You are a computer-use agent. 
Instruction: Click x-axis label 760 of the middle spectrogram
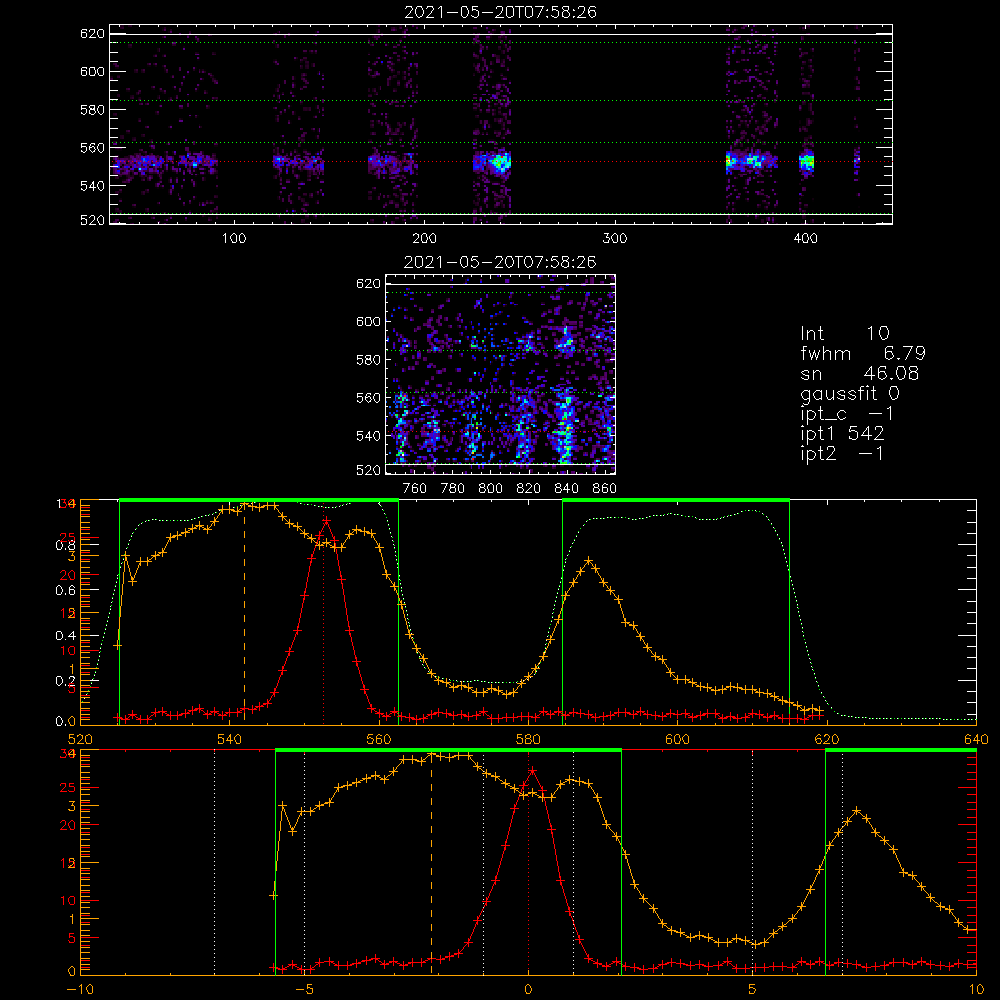click(415, 489)
